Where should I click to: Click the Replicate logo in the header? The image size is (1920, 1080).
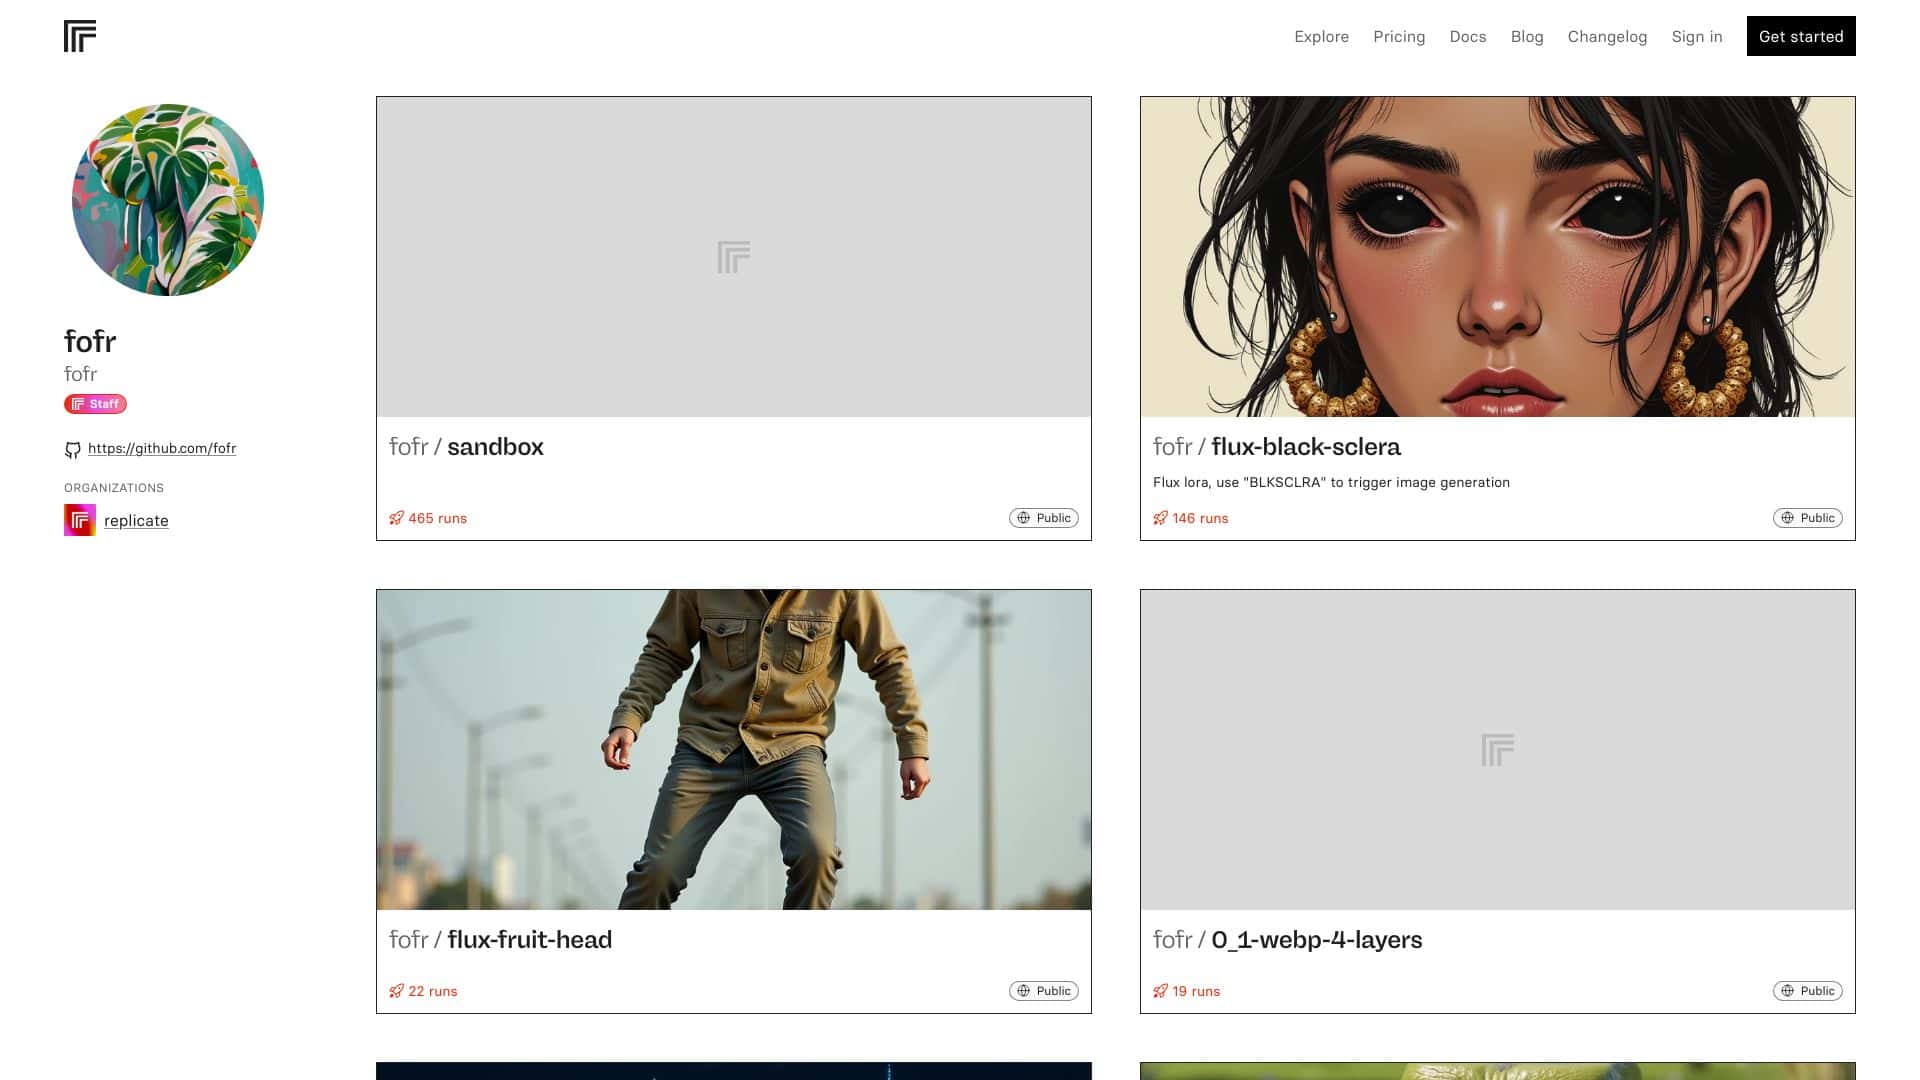80,36
